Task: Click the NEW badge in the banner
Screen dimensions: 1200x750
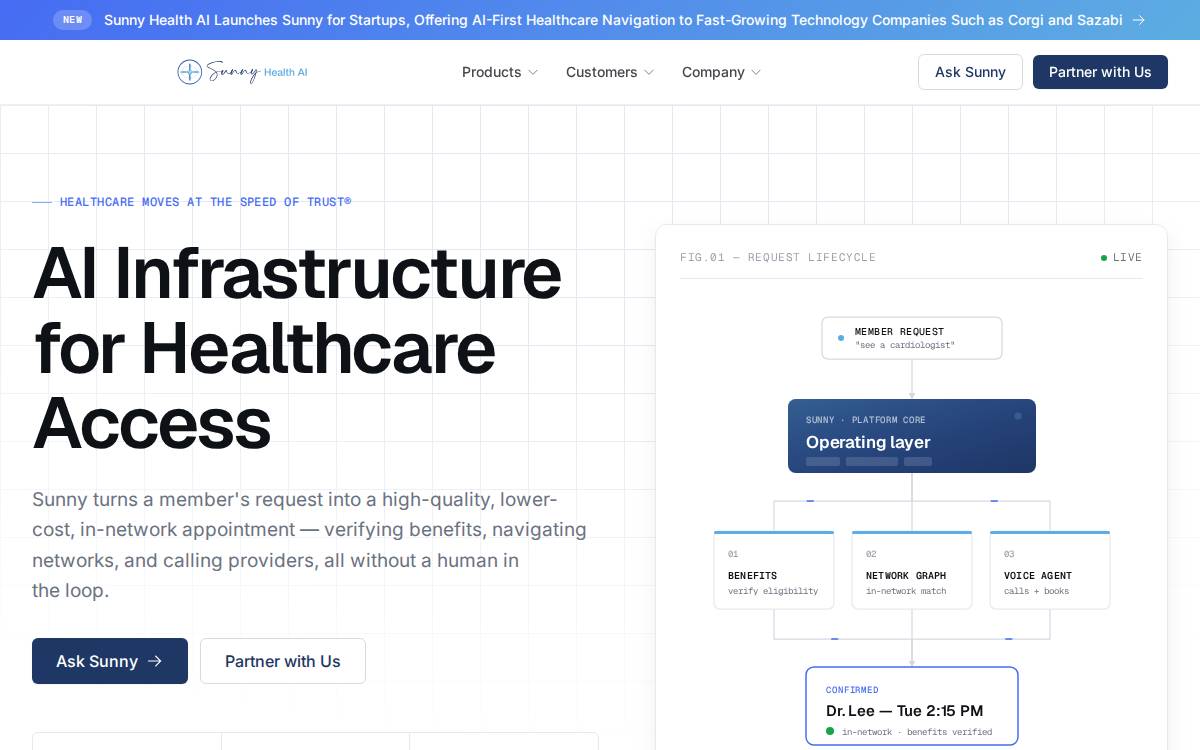Action: tap(73, 20)
